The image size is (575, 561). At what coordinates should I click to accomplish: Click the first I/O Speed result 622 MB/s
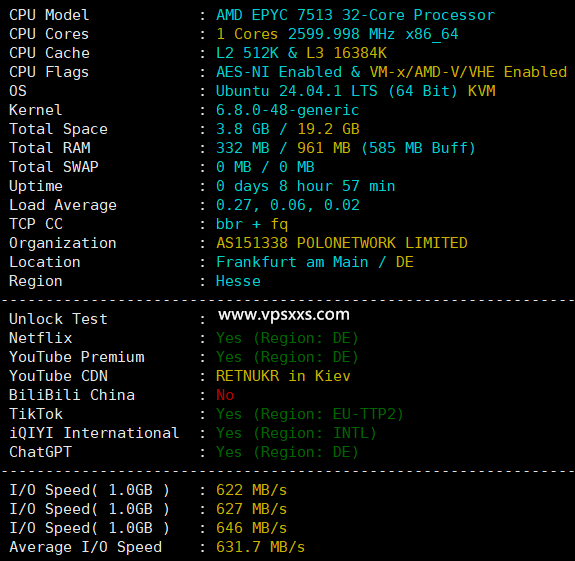(252, 490)
